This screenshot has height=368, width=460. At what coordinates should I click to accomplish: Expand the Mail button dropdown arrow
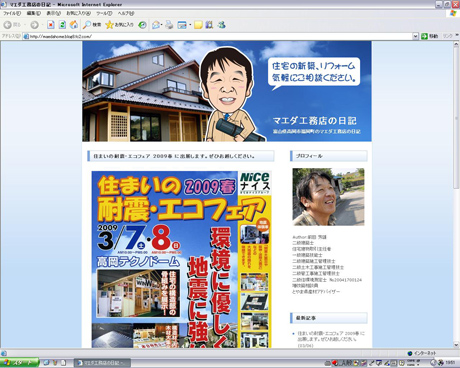162,25
